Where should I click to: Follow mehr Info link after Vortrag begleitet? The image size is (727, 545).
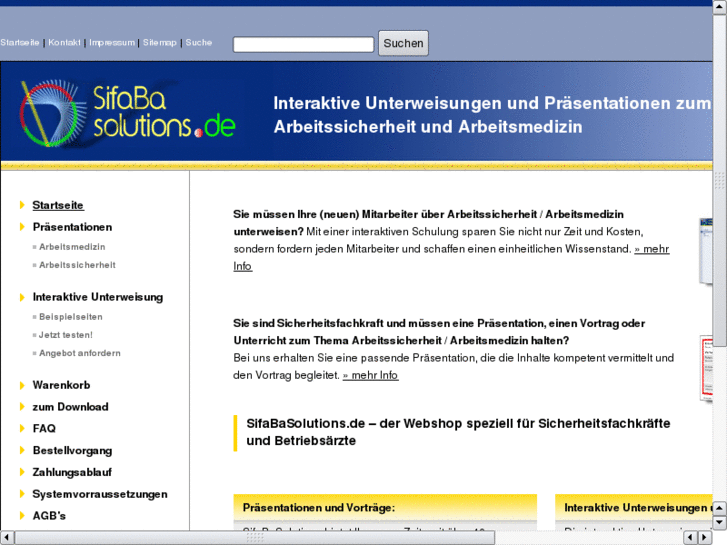(370, 375)
